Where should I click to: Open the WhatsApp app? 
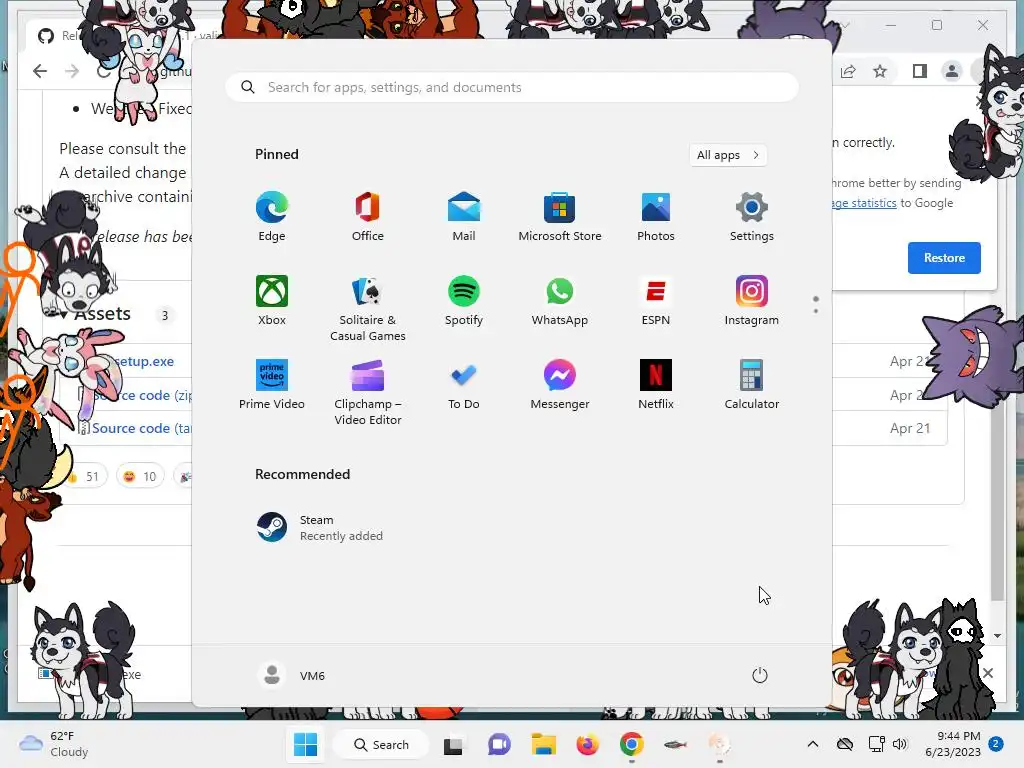click(x=560, y=300)
